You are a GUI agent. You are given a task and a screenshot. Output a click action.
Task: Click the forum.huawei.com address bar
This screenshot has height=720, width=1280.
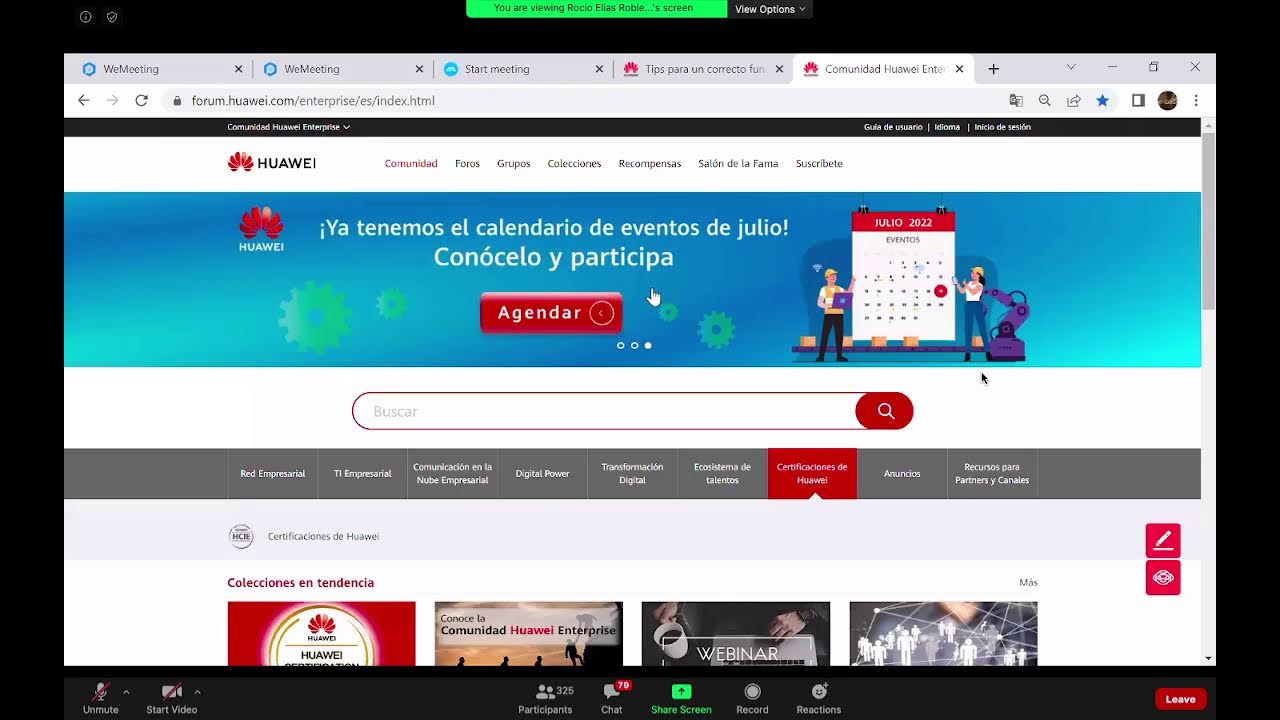tap(580, 101)
